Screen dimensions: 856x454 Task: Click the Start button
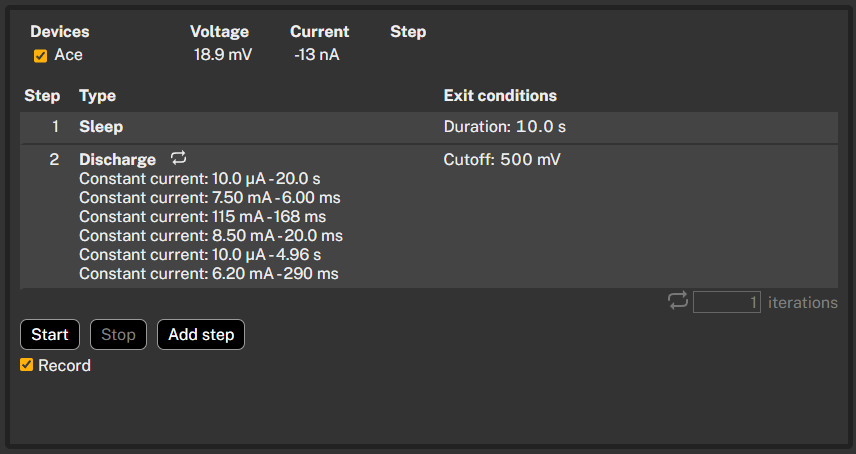click(50, 334)
